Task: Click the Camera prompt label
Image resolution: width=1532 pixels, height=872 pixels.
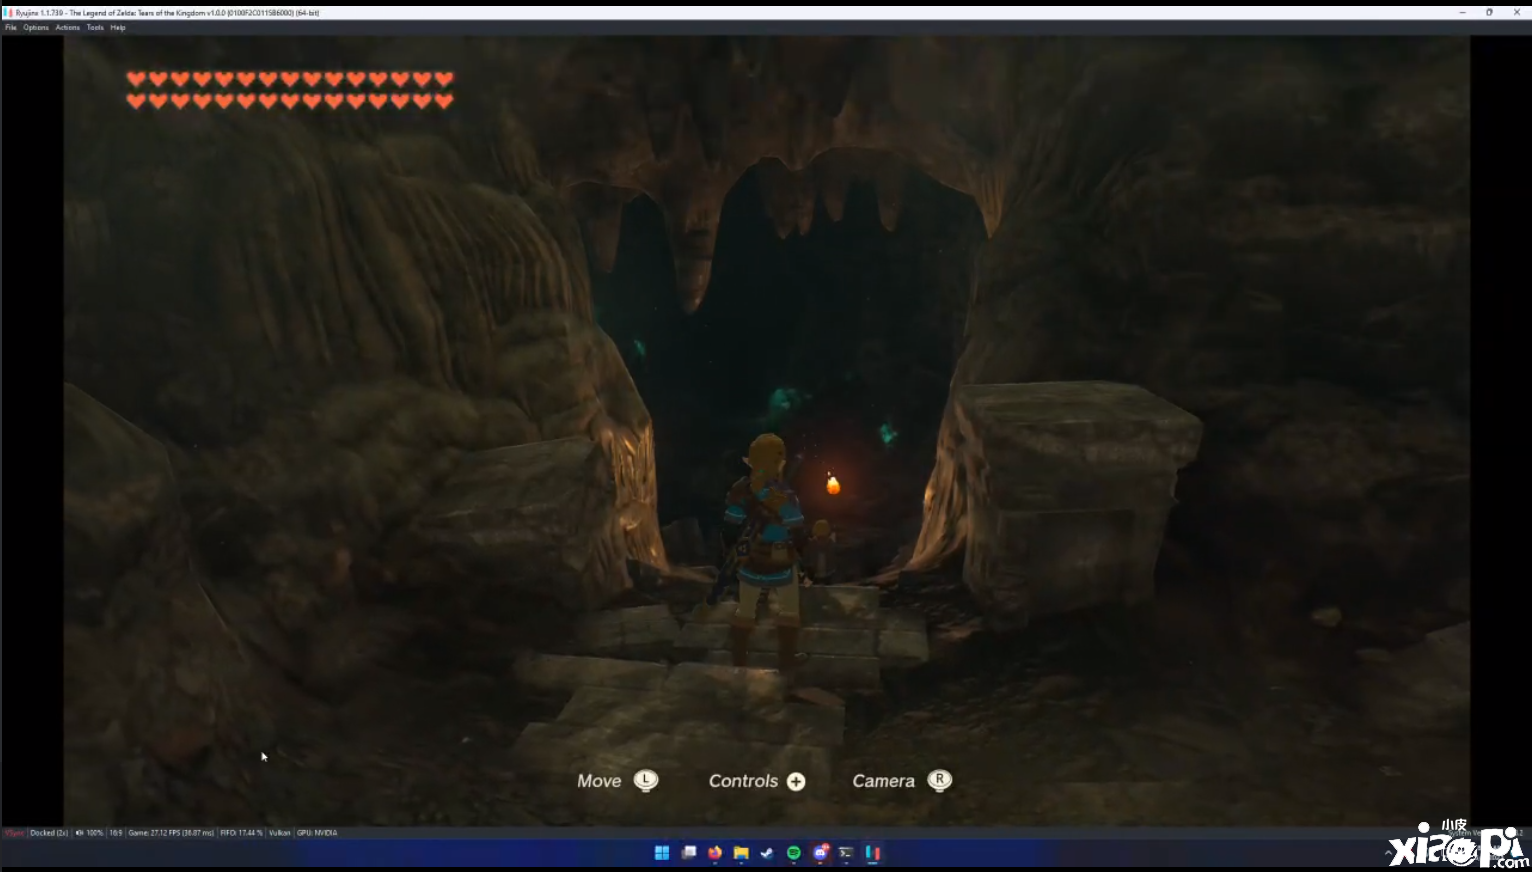Action: (883, 781)
